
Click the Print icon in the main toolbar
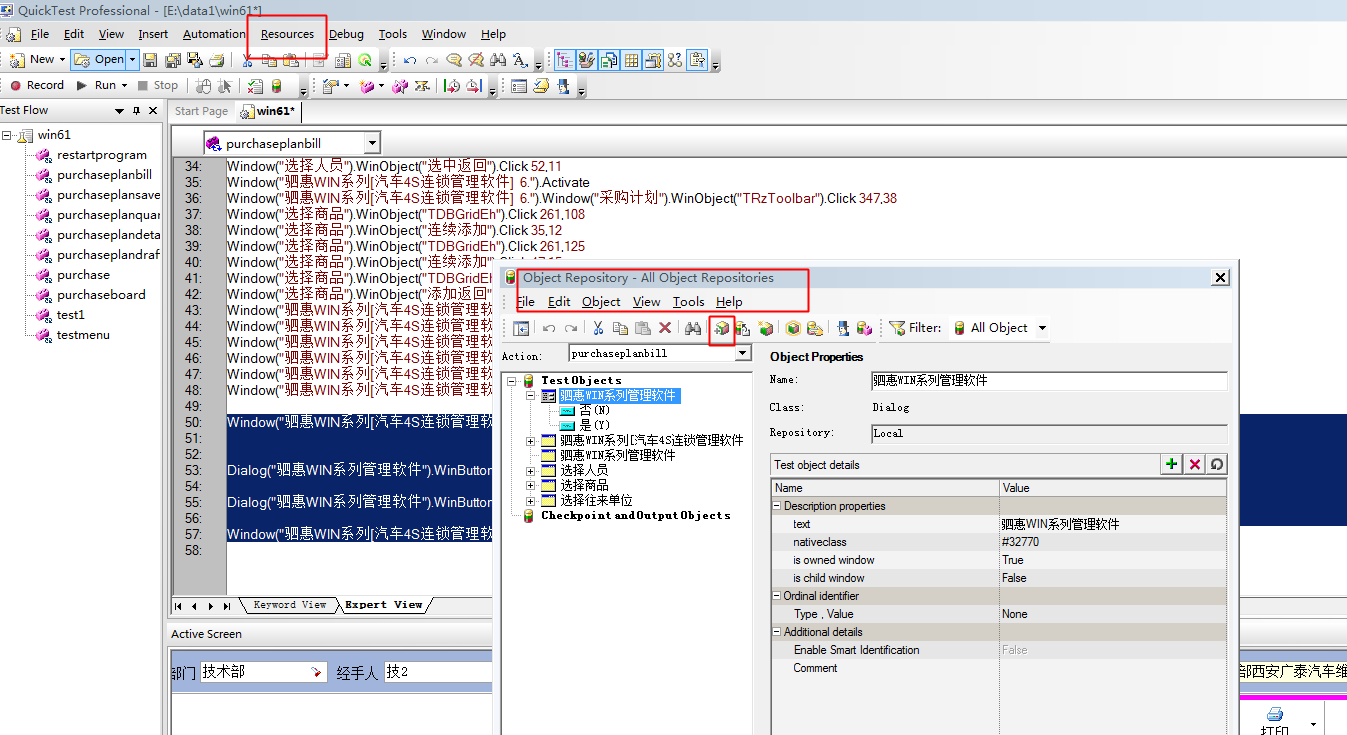216,60
